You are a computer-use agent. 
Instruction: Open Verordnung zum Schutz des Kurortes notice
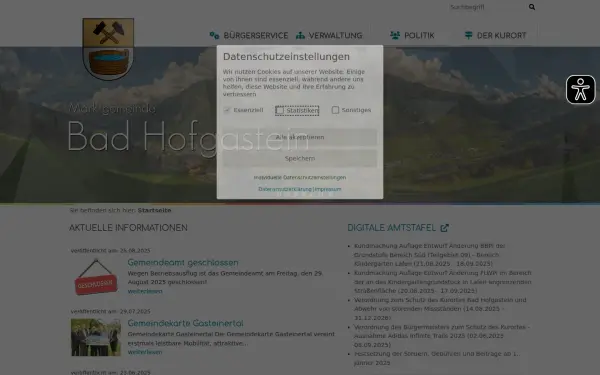pos(440,309)
